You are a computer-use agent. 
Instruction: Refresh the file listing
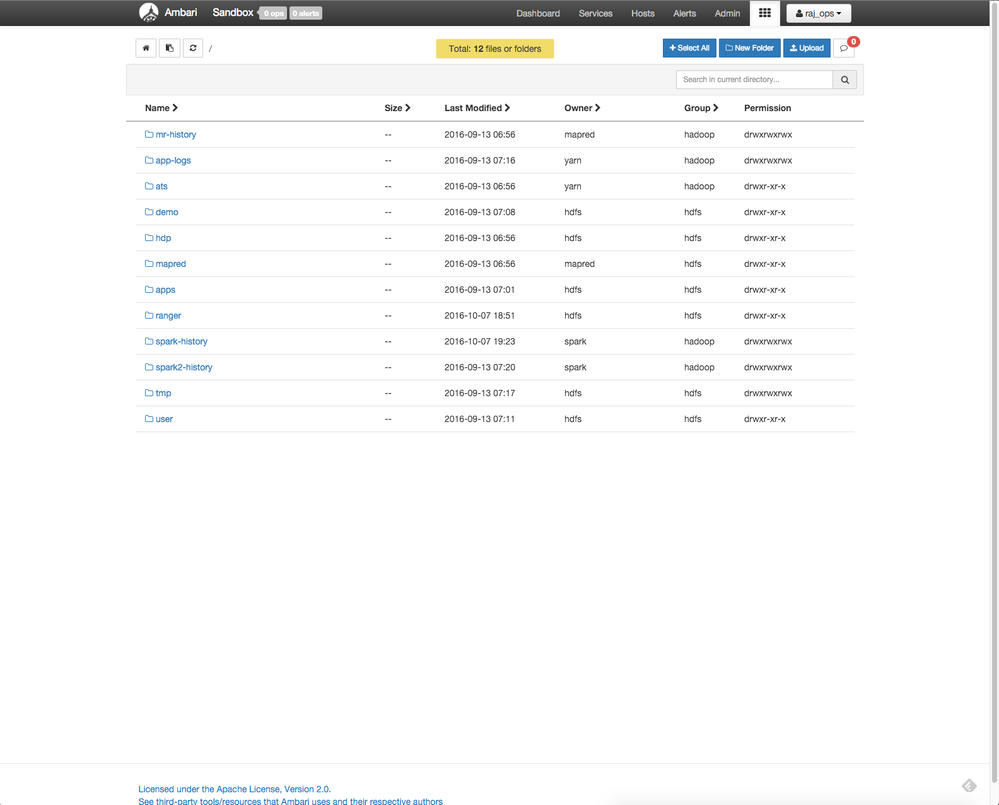pos(193,48)
